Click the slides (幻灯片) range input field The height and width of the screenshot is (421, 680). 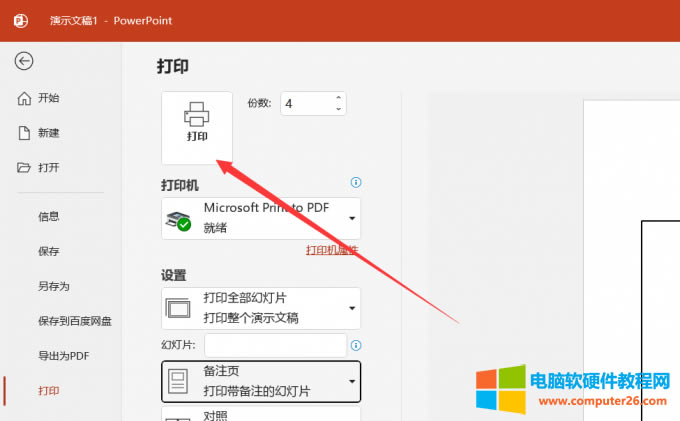pyautogui.click(x=275, y=345)
